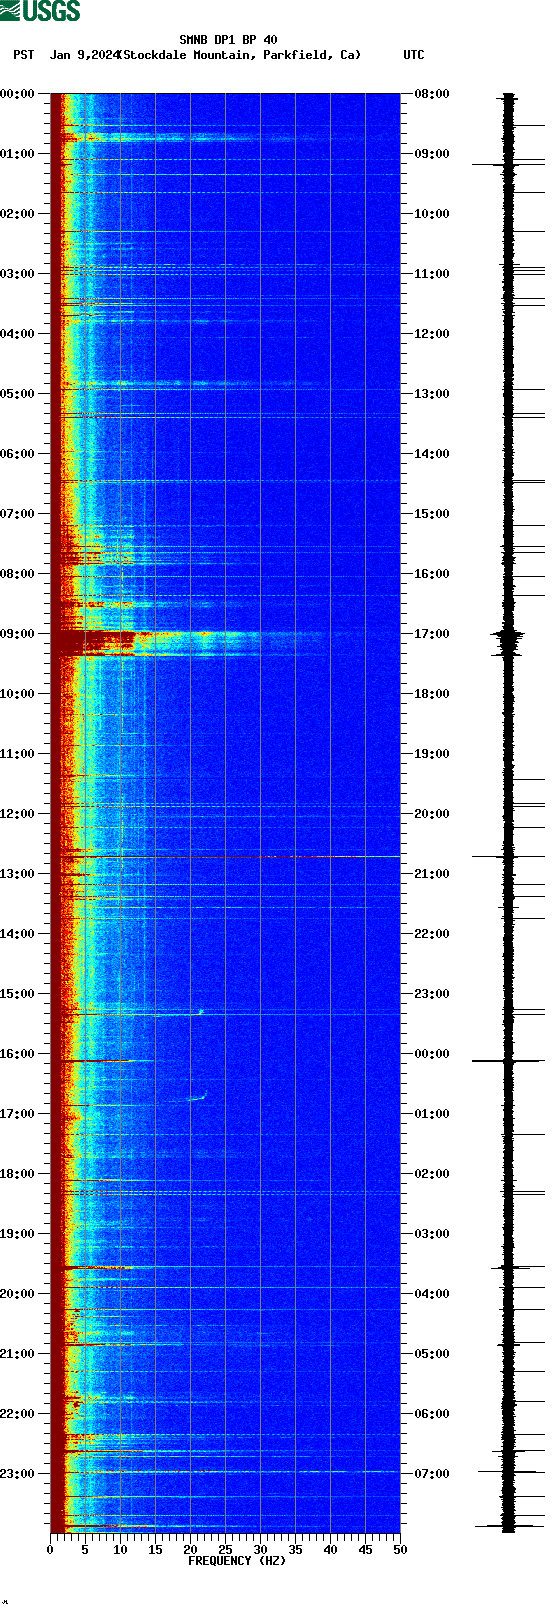Image resolution: width=552 pixels, height=1613 pixels.
Task: Click the 03:00 UTC time label
Action: pyautogui.click(x=432, y=1234)
